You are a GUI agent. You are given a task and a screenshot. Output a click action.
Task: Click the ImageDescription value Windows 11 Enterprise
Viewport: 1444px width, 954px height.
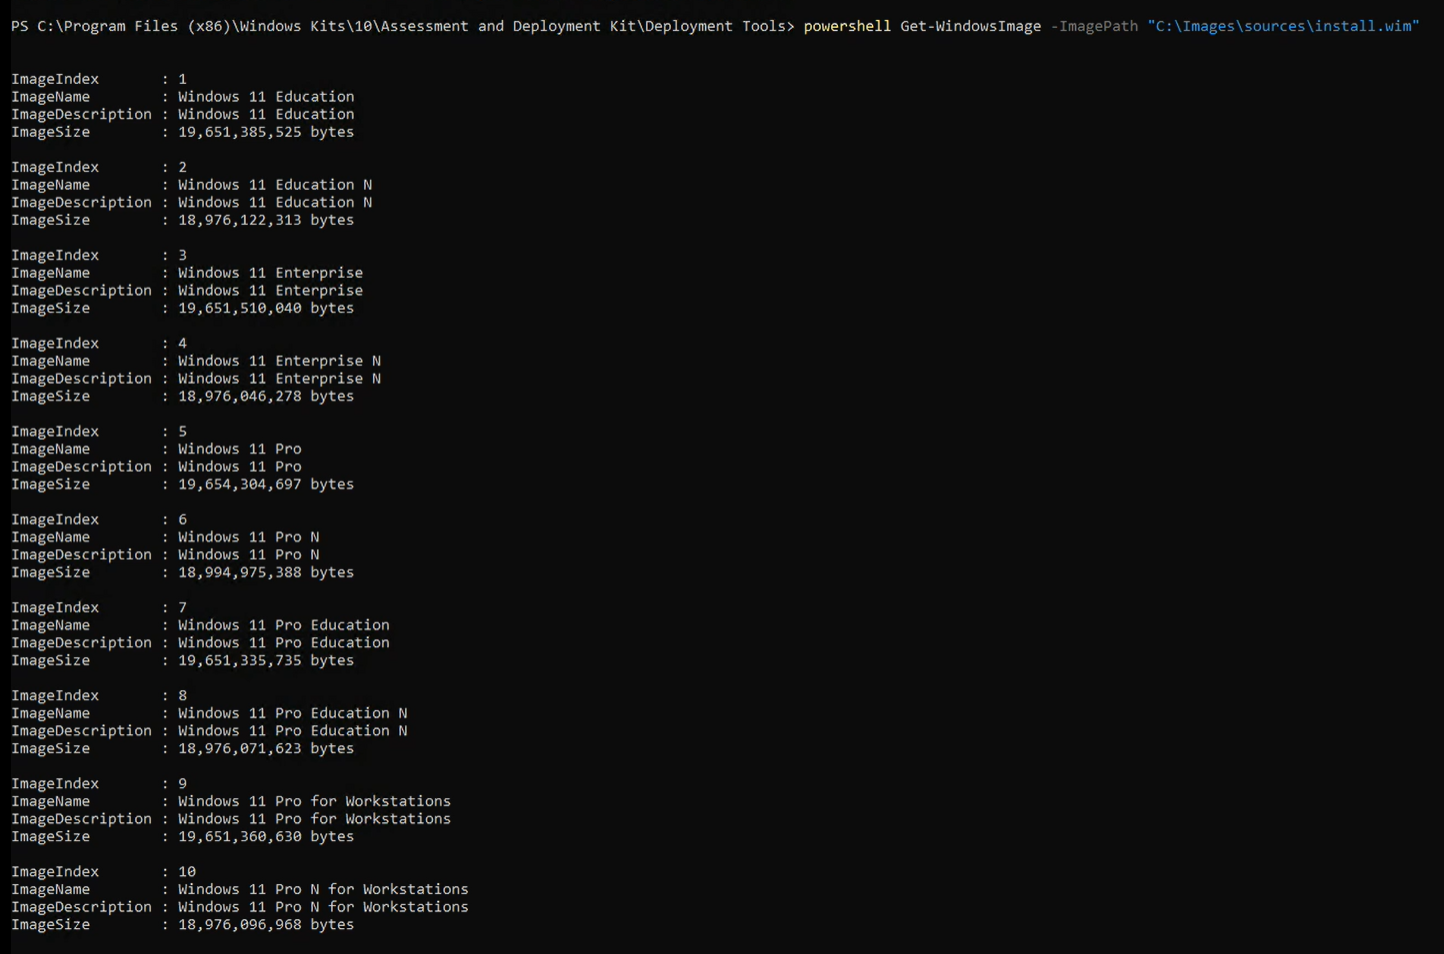[x=270, y=291]
